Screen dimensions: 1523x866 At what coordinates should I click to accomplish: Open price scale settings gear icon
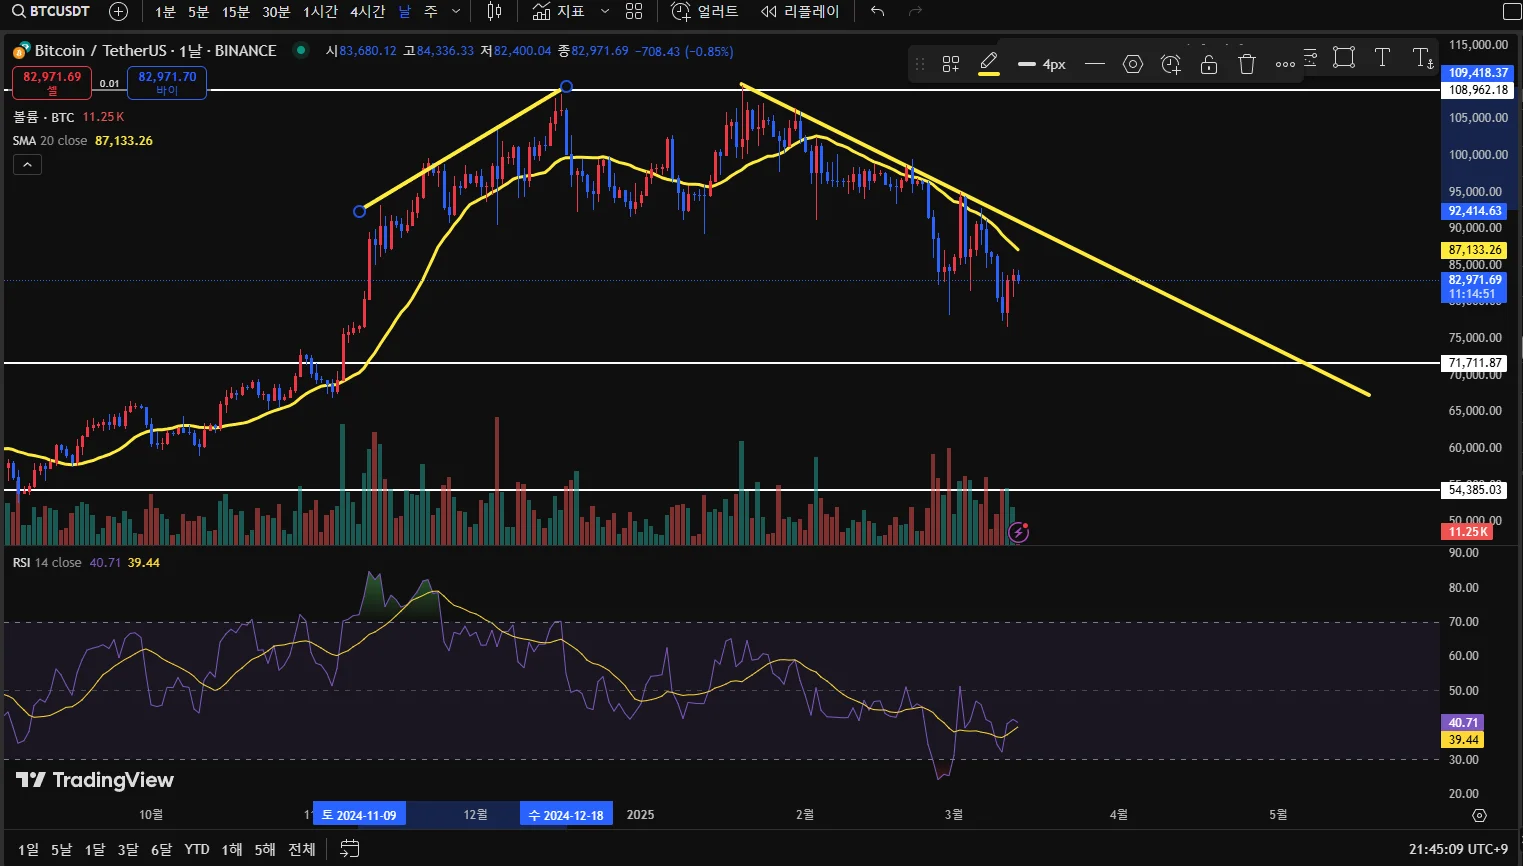click(x=1480, y=815)
